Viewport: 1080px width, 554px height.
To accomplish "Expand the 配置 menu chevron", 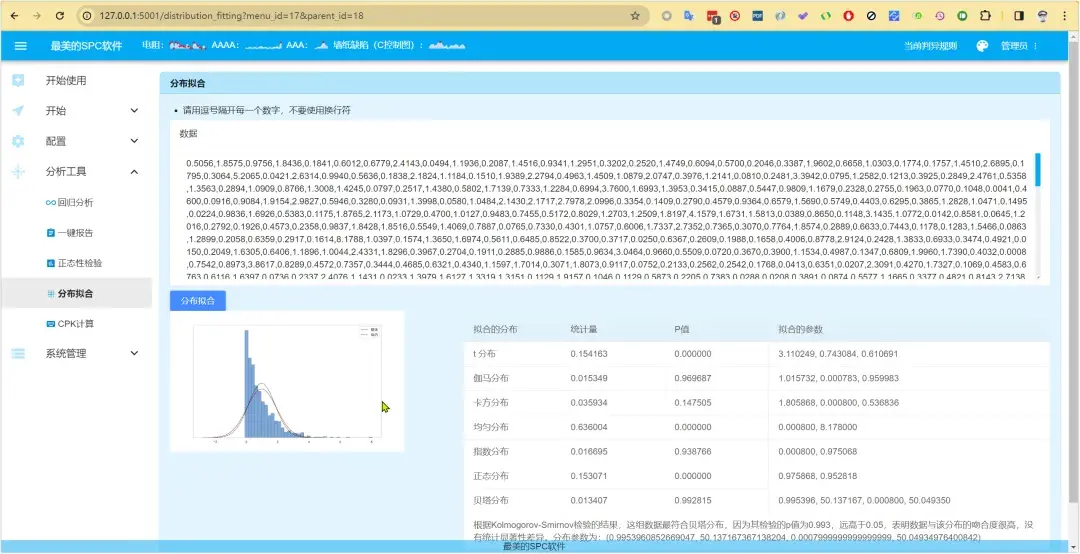I will (x=134, y=141).
